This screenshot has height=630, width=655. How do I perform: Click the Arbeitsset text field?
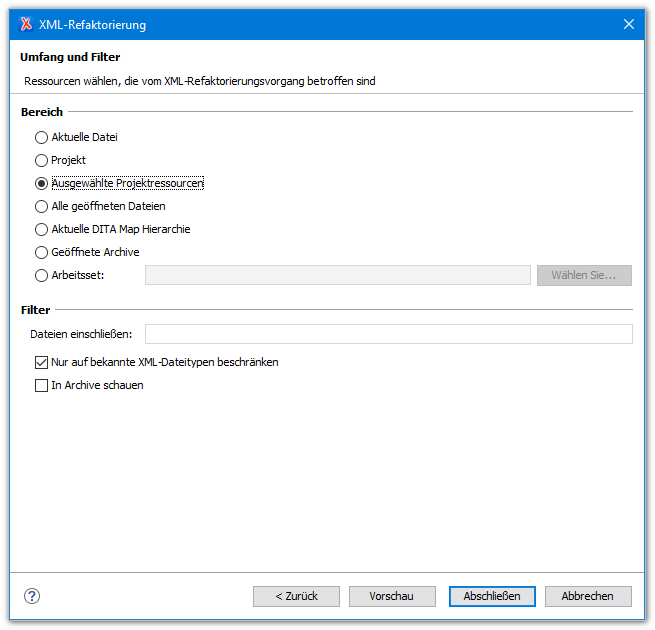tap(337, 275)
